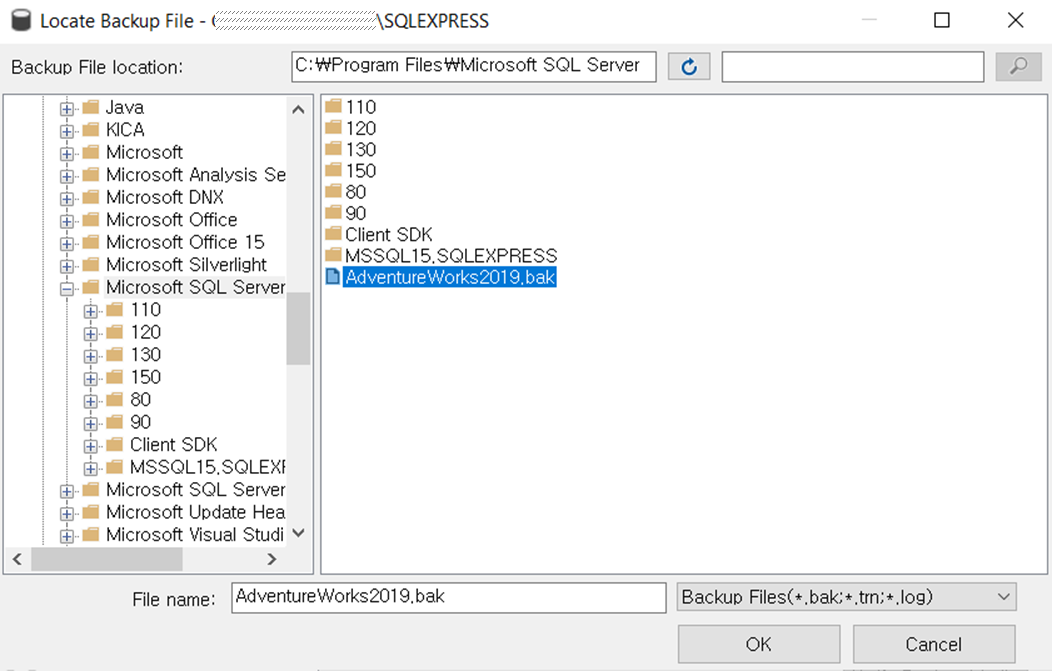Click the OK button

tap(759, 644)
